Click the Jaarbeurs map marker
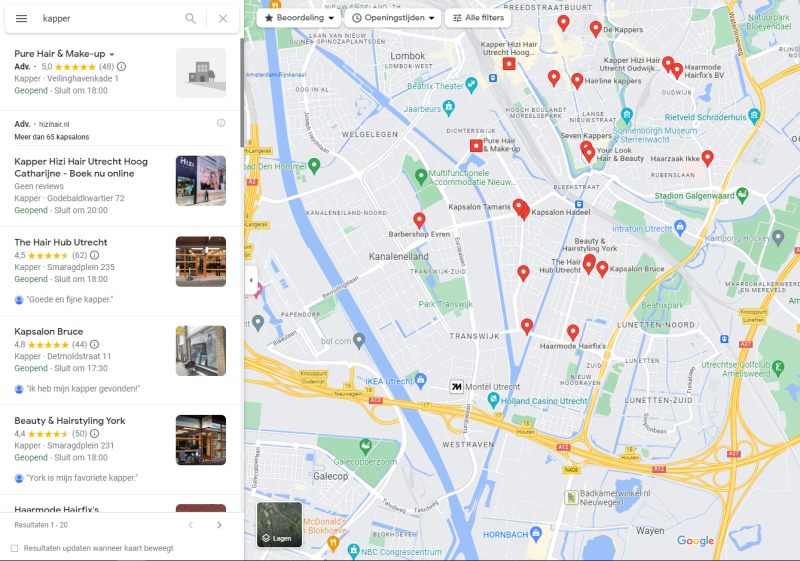This screenshot has width=800, height=561. [448, 108]
